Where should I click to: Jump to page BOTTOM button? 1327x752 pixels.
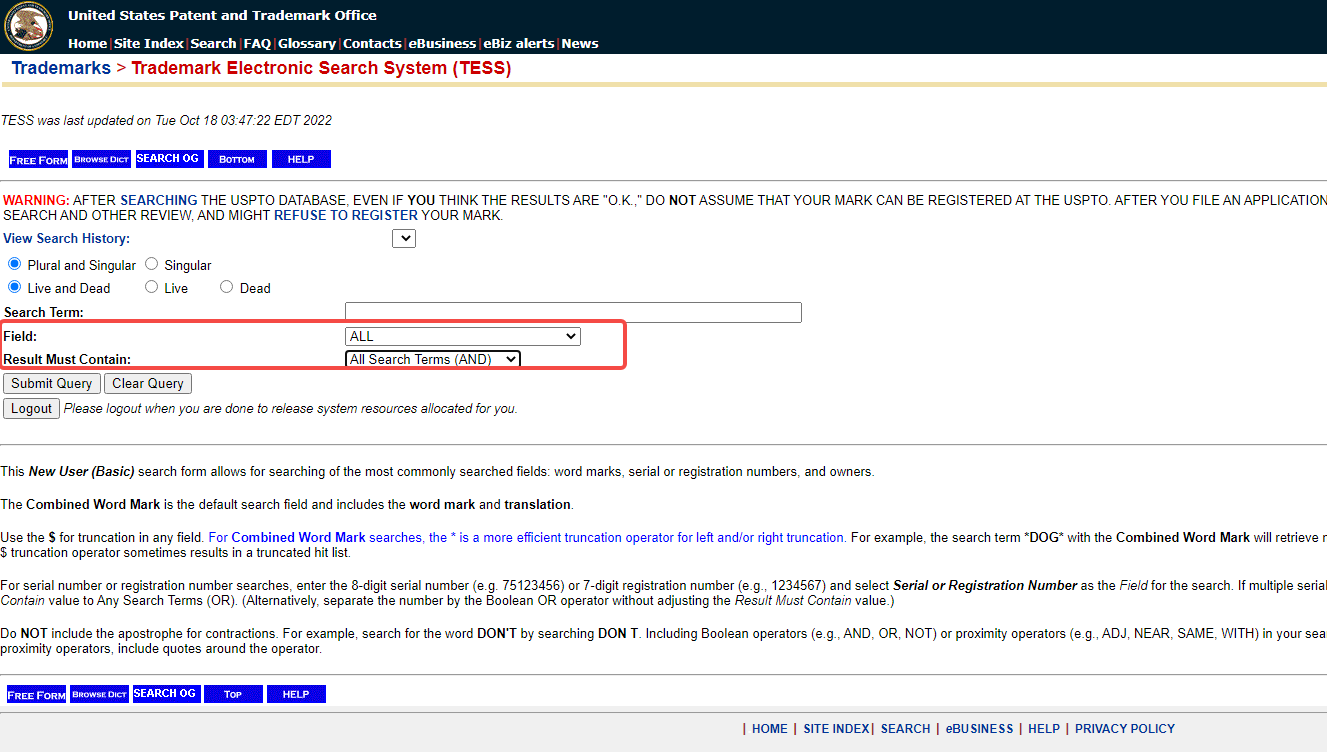(x=237, y=159)
